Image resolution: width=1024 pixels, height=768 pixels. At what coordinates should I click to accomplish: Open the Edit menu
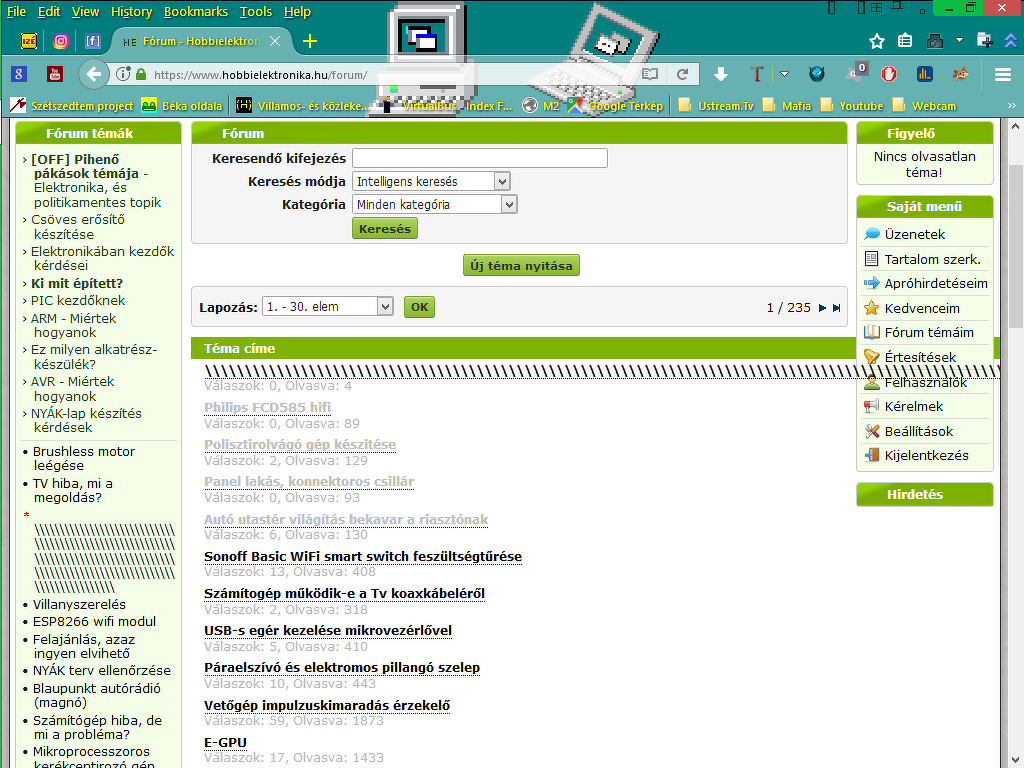pyautogui.click(x=49, y=12)
